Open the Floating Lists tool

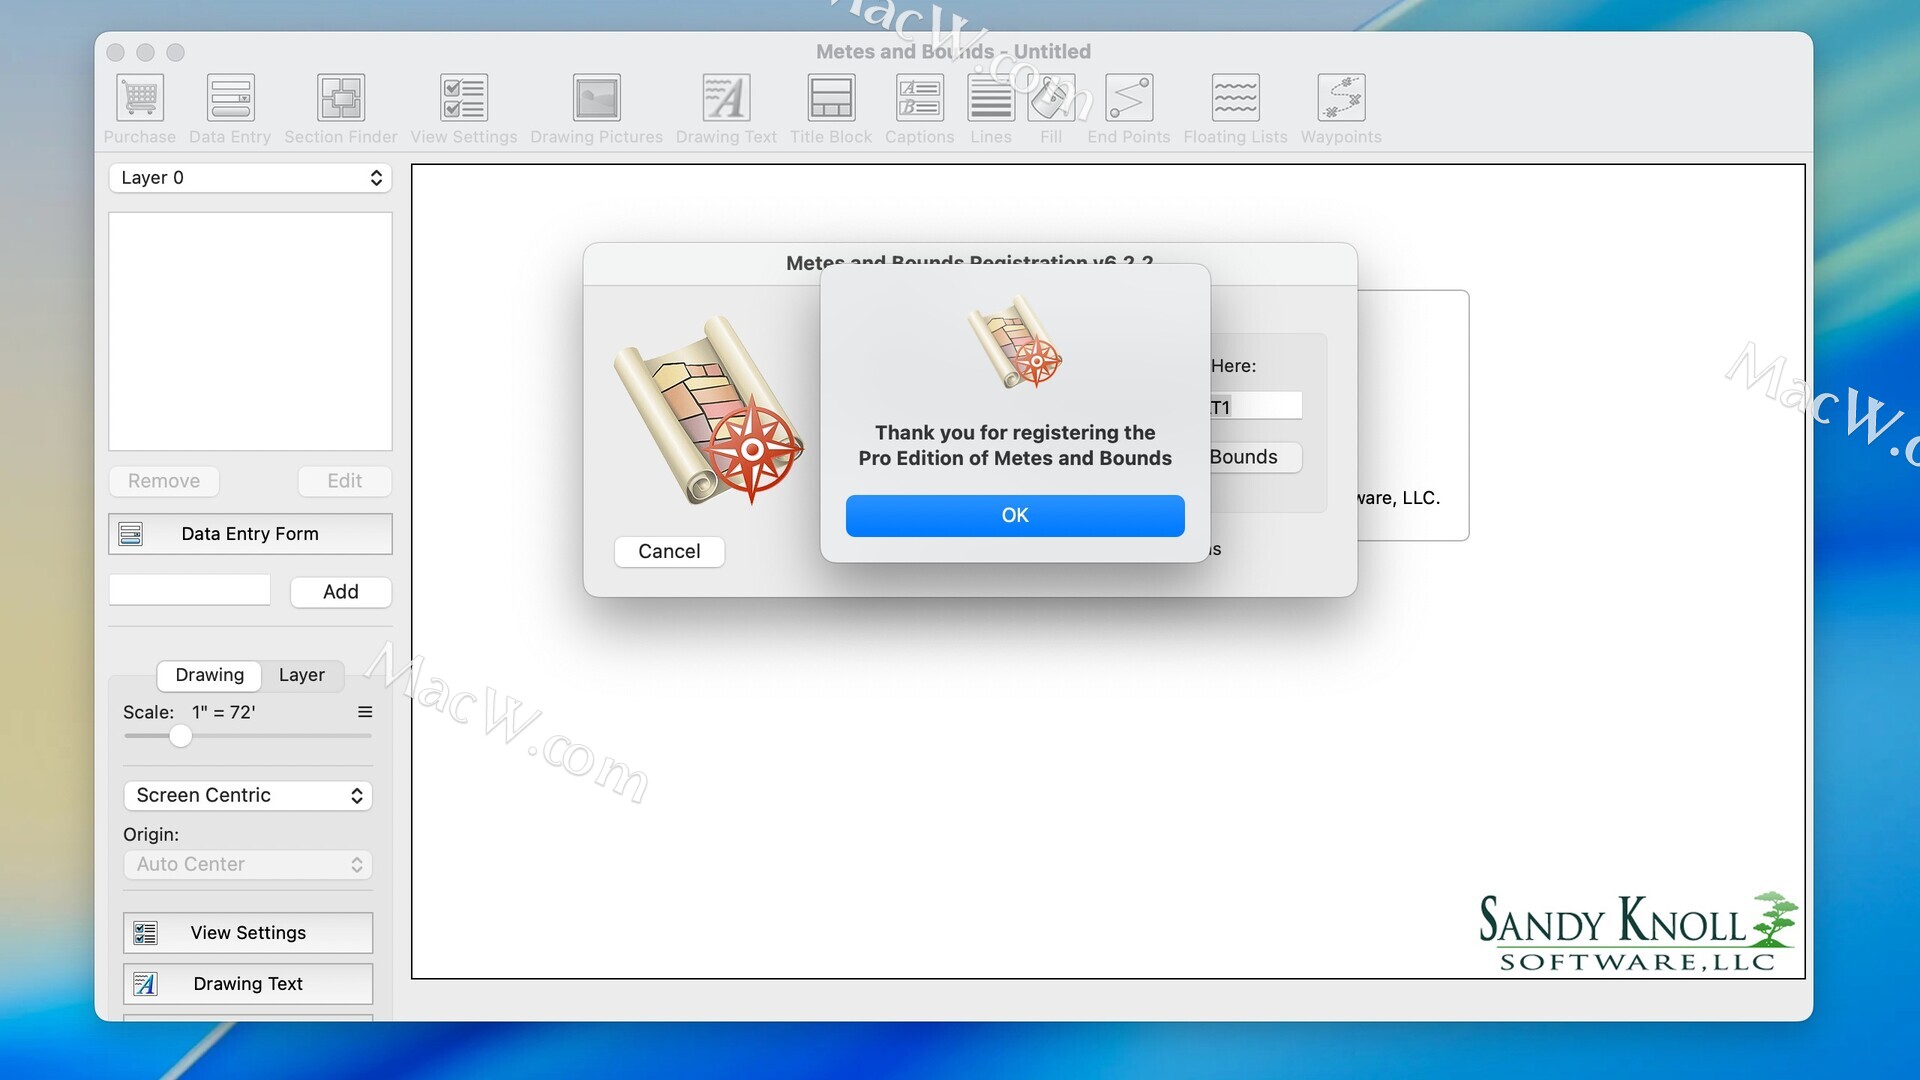[x=1235, y=98]
